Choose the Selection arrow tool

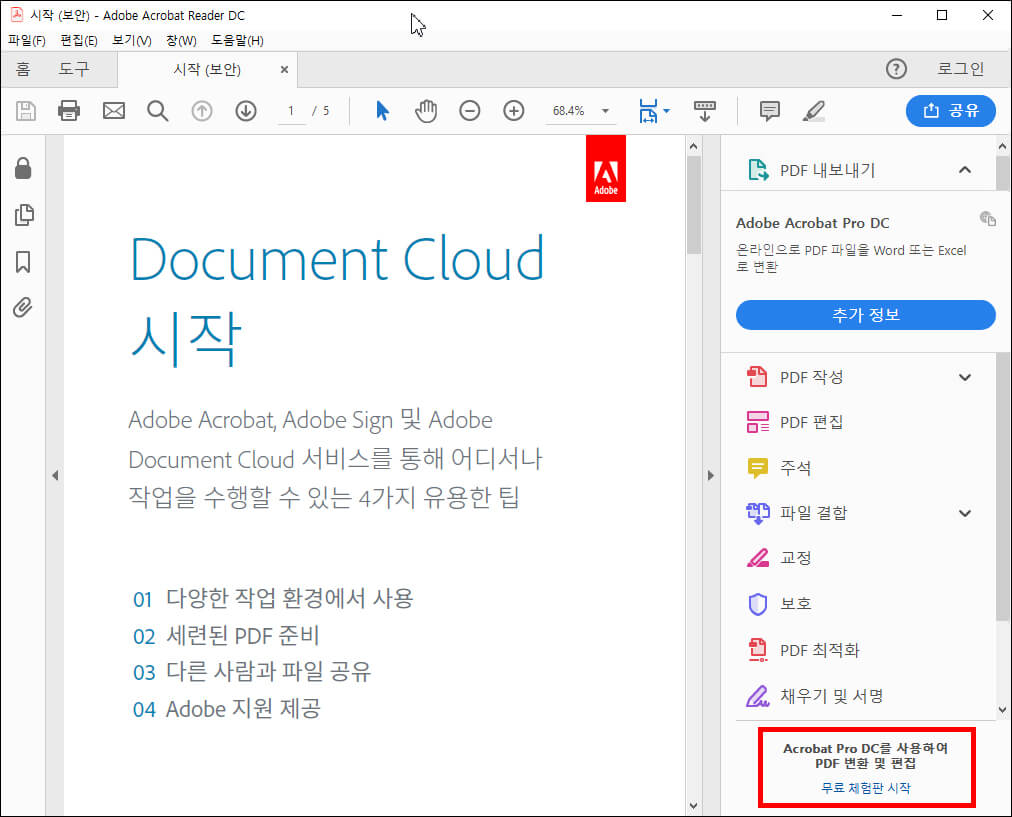382,111
